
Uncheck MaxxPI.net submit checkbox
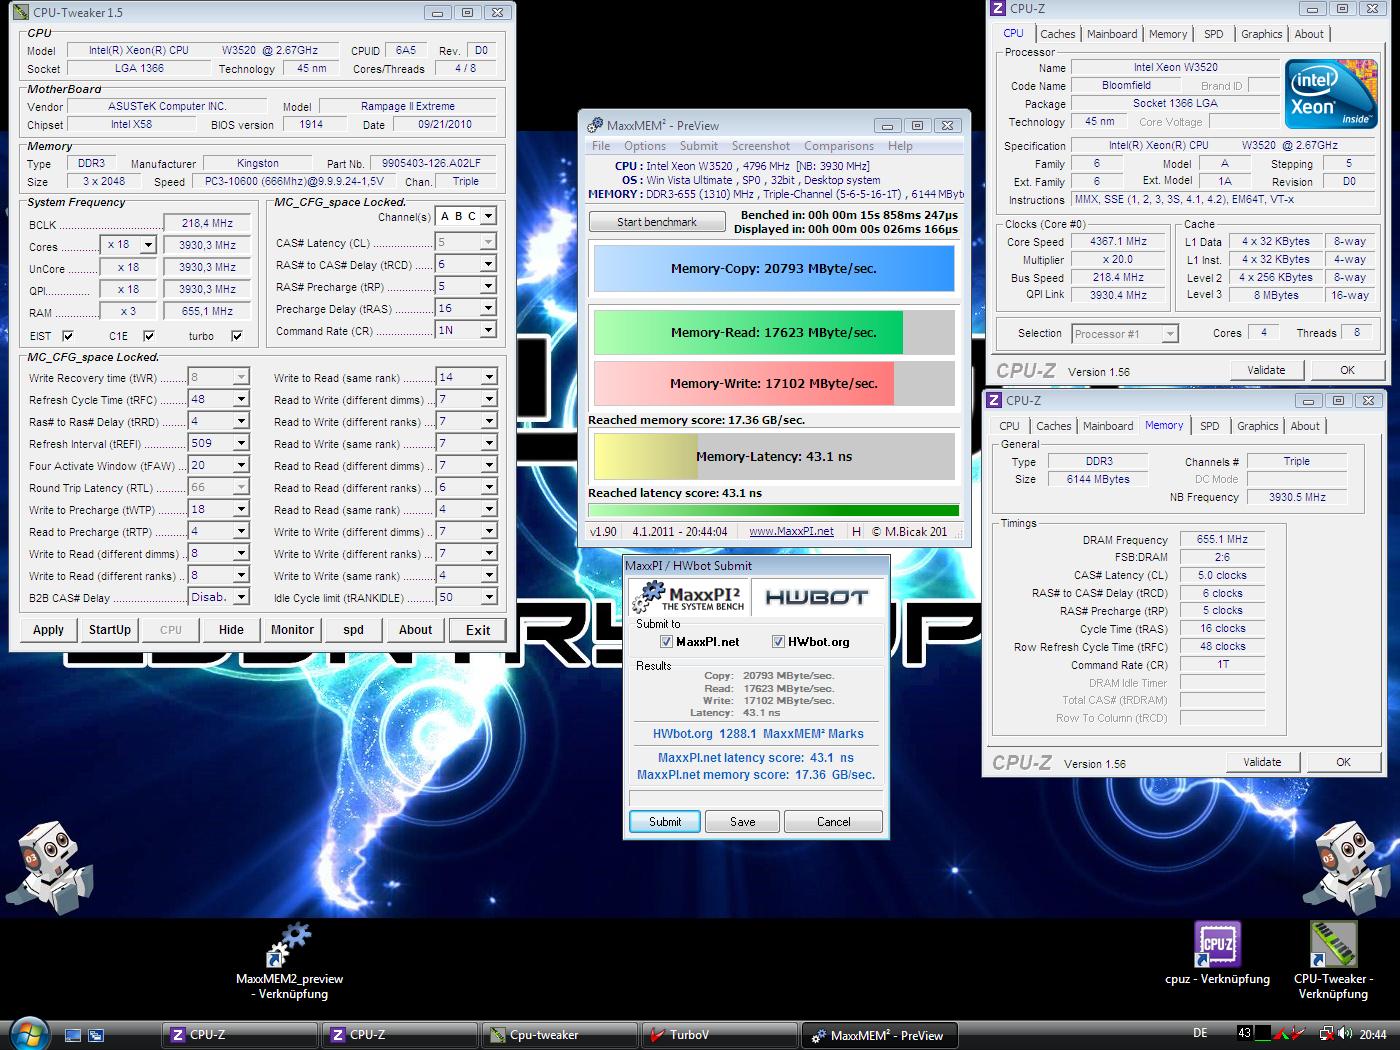pos(667,642)
